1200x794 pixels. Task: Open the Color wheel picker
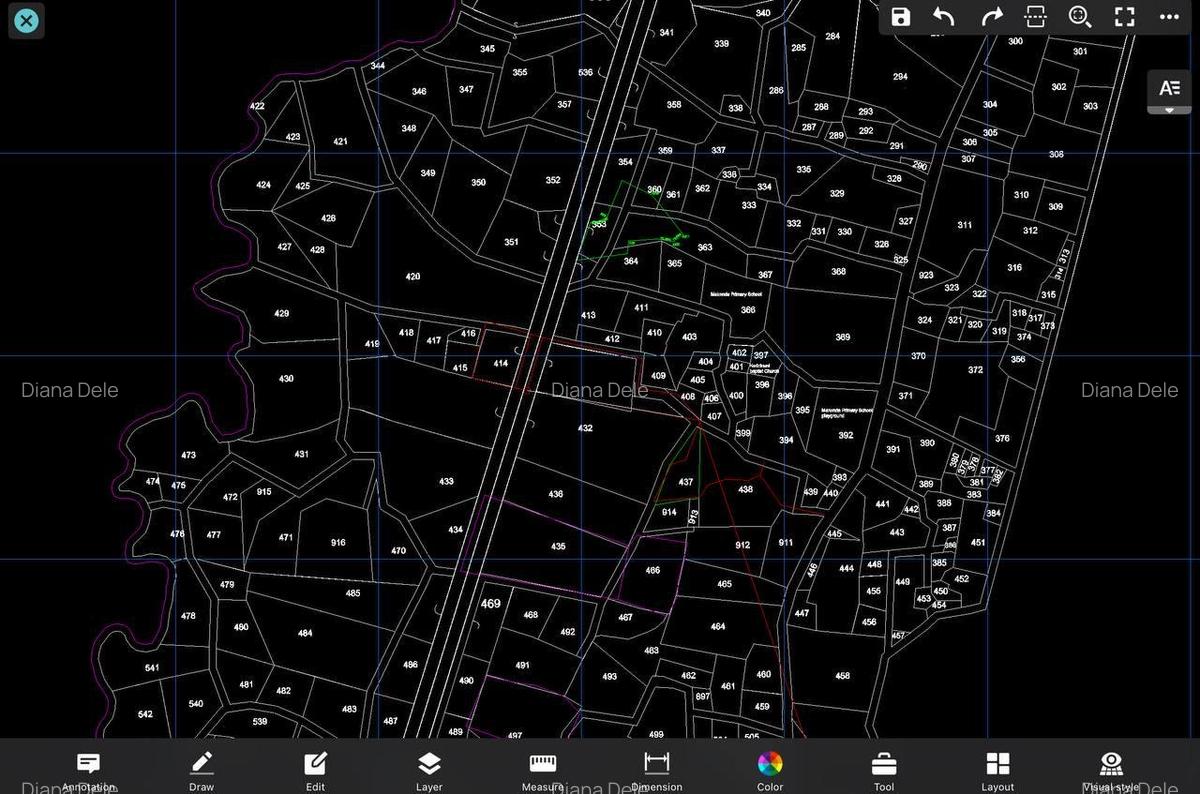pos(770,771)
